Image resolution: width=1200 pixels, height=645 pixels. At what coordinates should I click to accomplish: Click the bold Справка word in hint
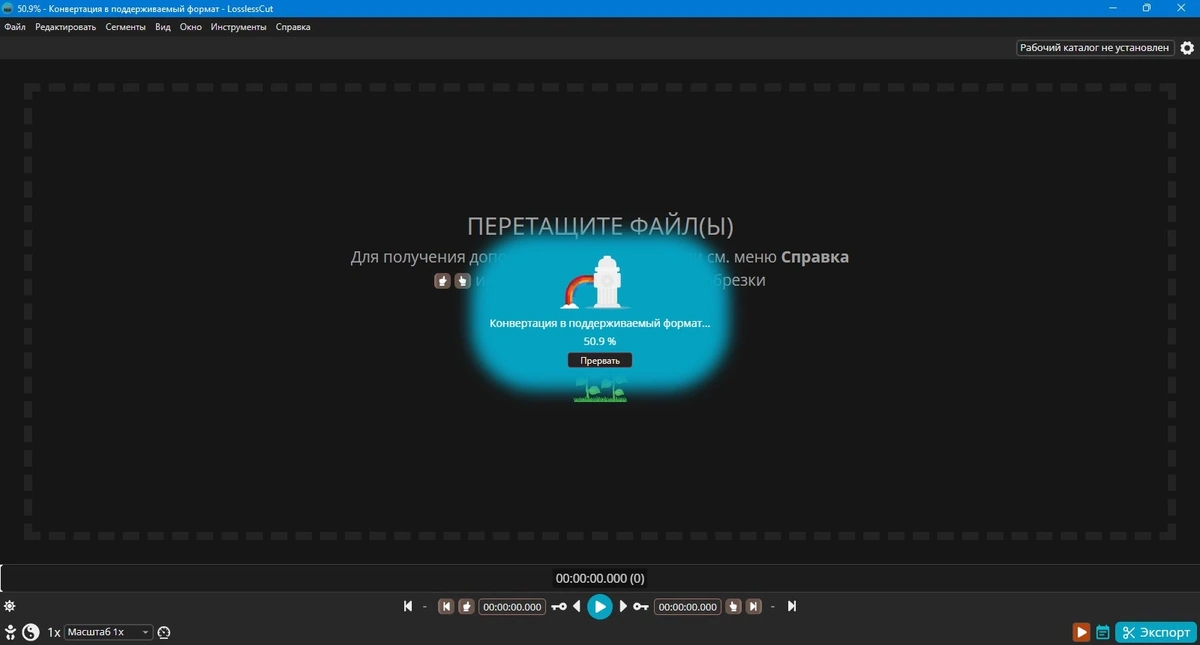pos(815,257)
